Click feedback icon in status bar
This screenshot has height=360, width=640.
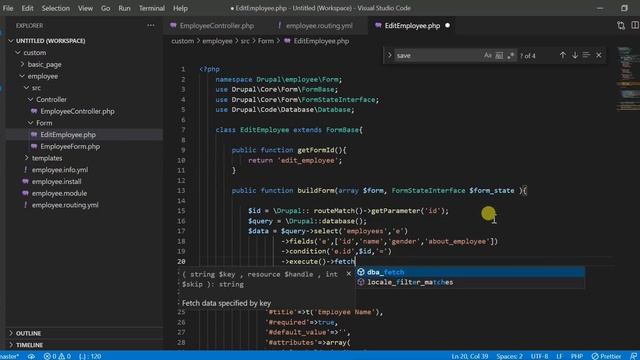coord(633,356)
